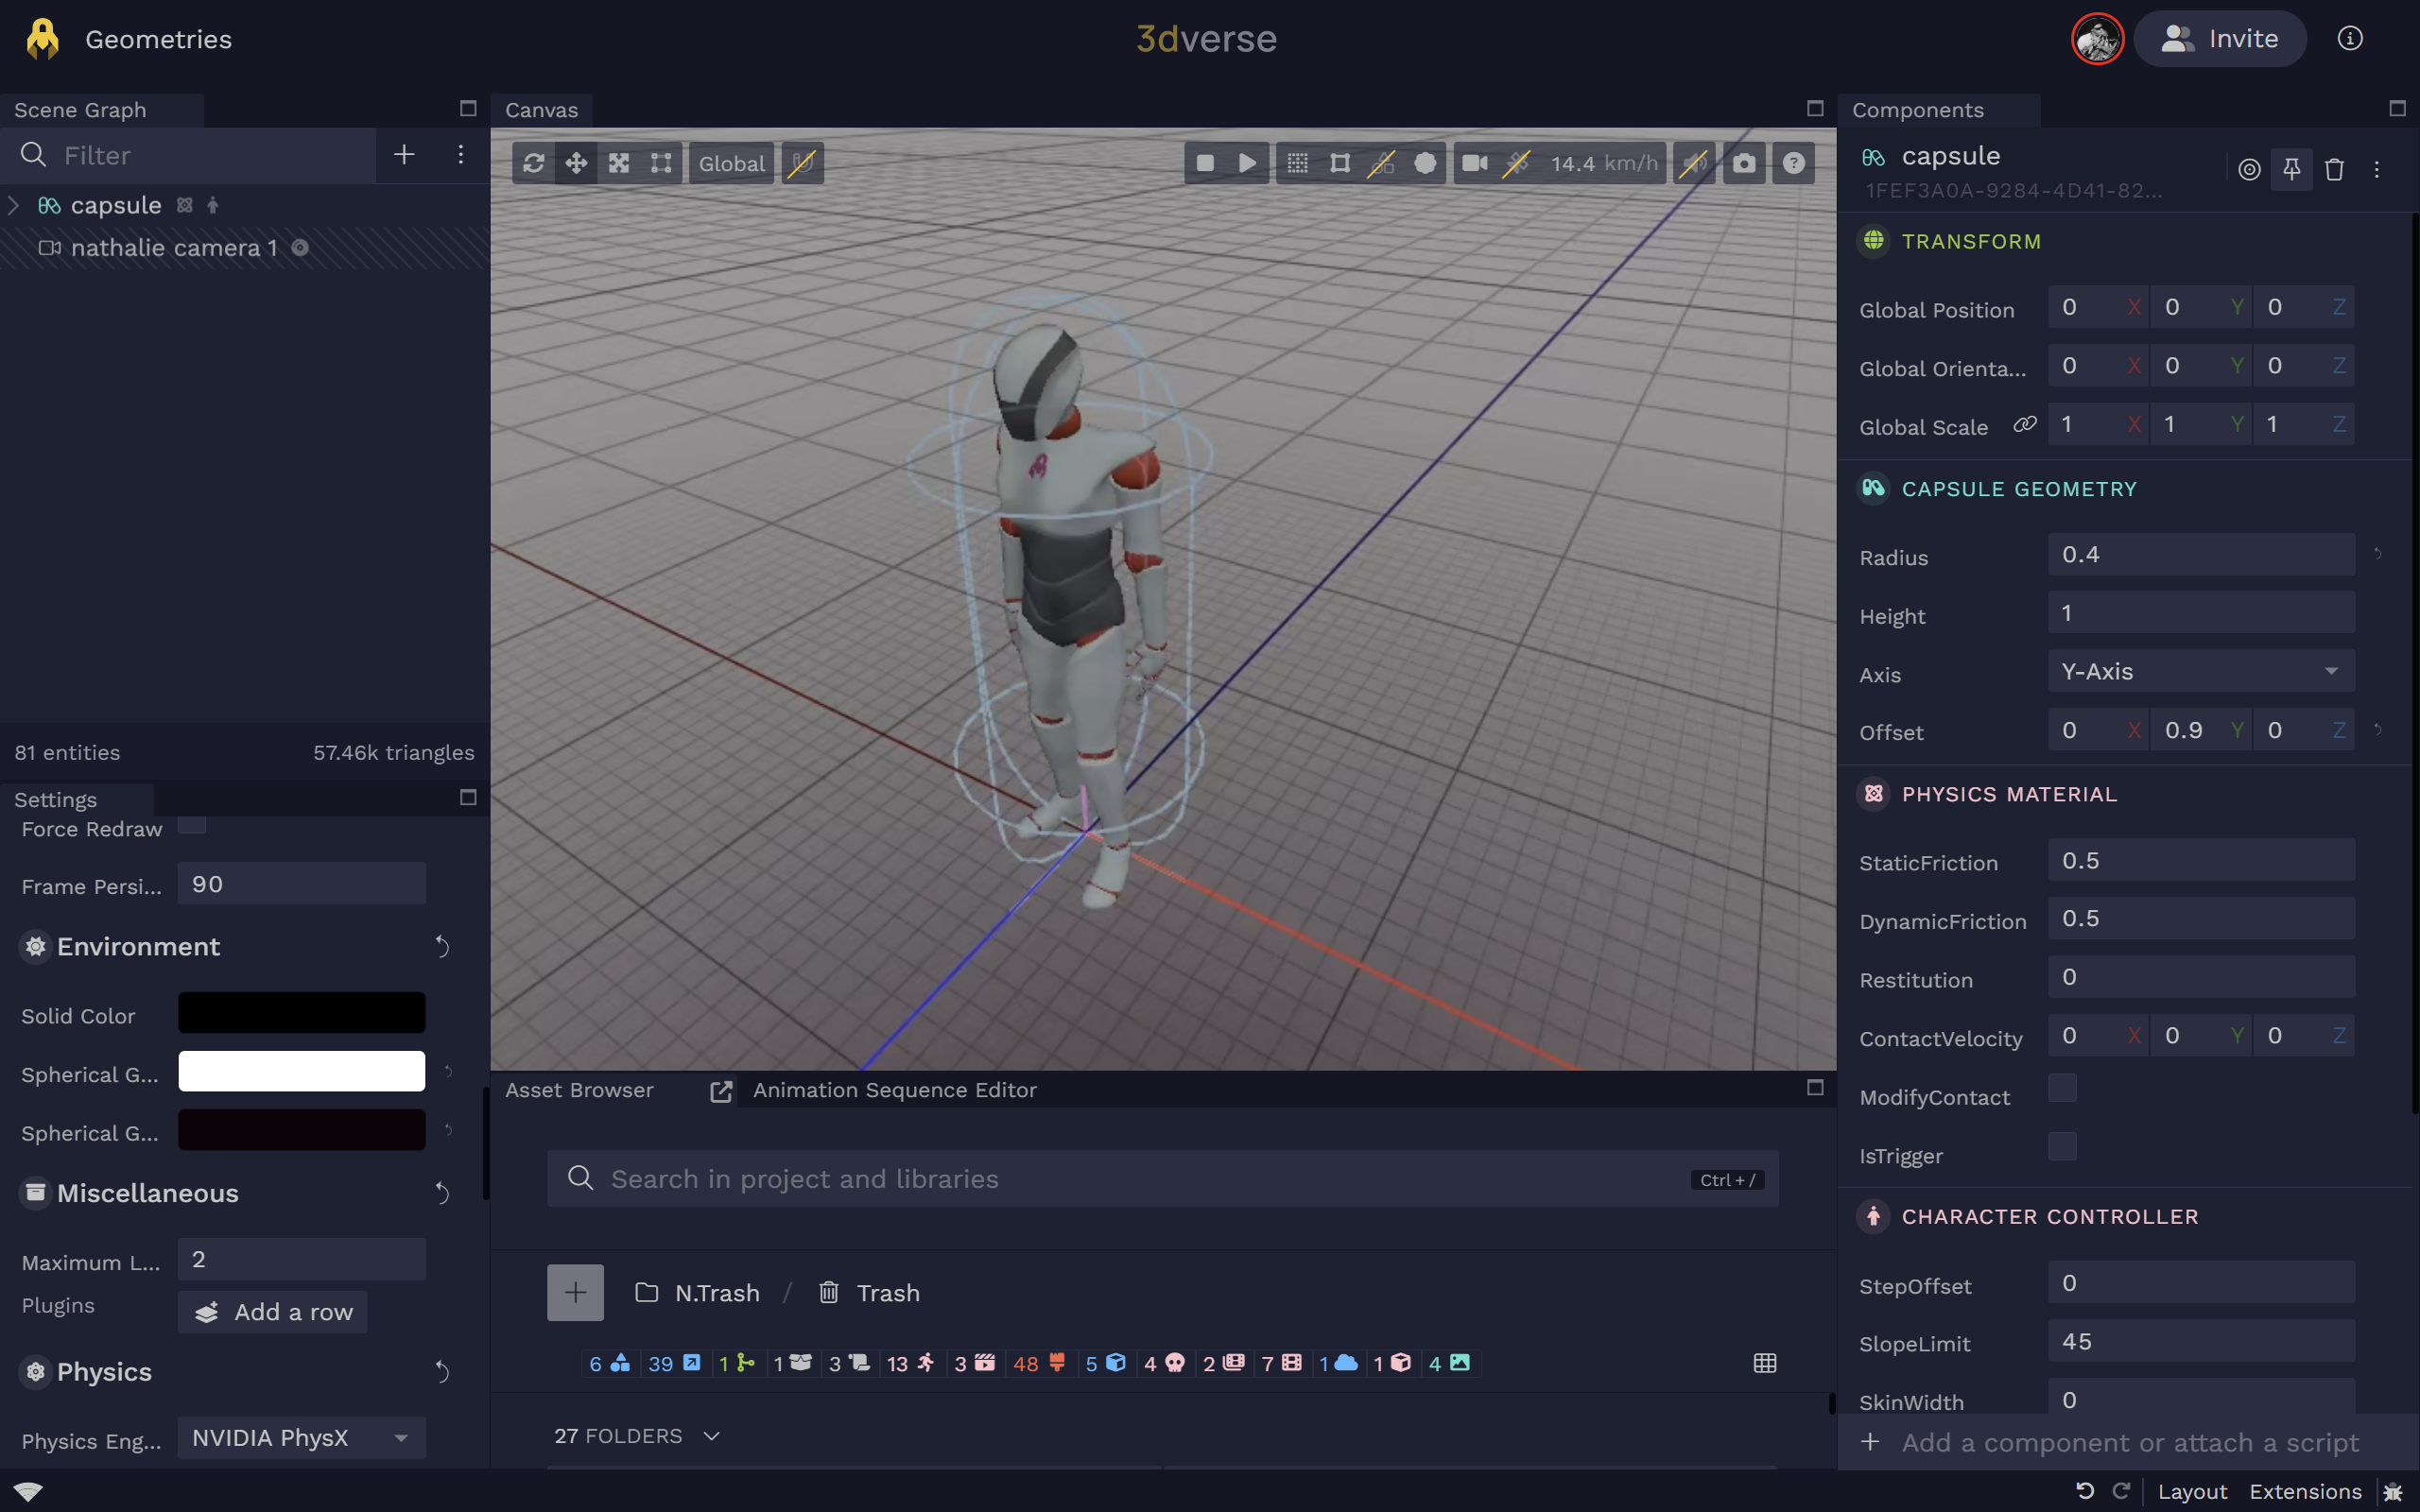This screenshot has width=2420, height=1512.
Task: Switch to the Scene Graph tab
Action: [x=80, y=110]
